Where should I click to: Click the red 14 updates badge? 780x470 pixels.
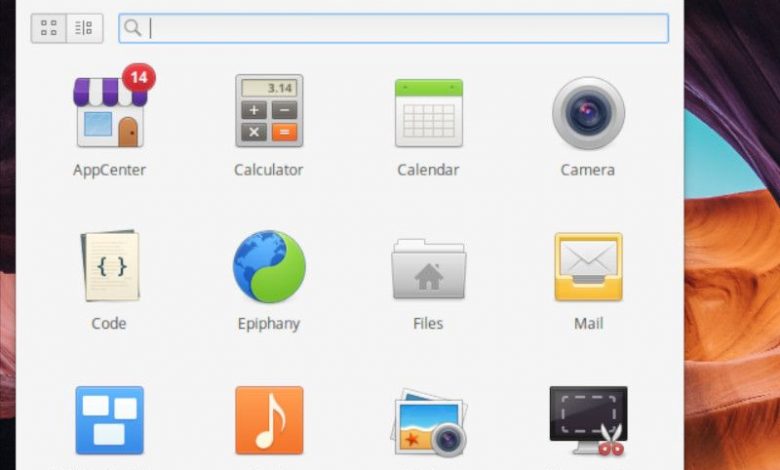139,78
